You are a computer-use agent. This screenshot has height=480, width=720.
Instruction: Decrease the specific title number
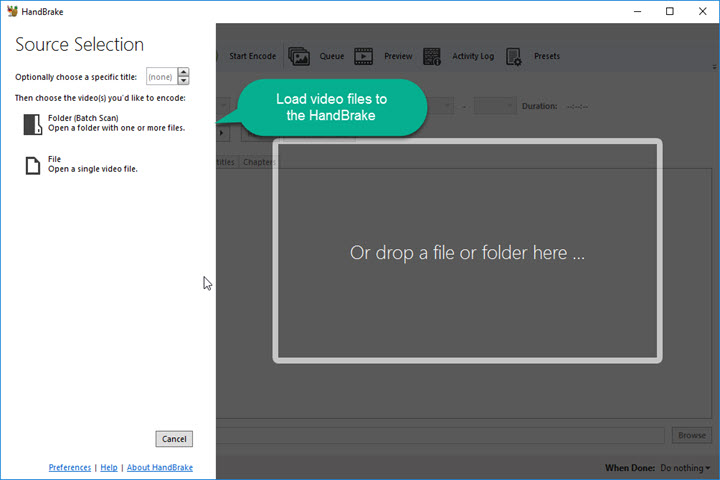point(183,80)
